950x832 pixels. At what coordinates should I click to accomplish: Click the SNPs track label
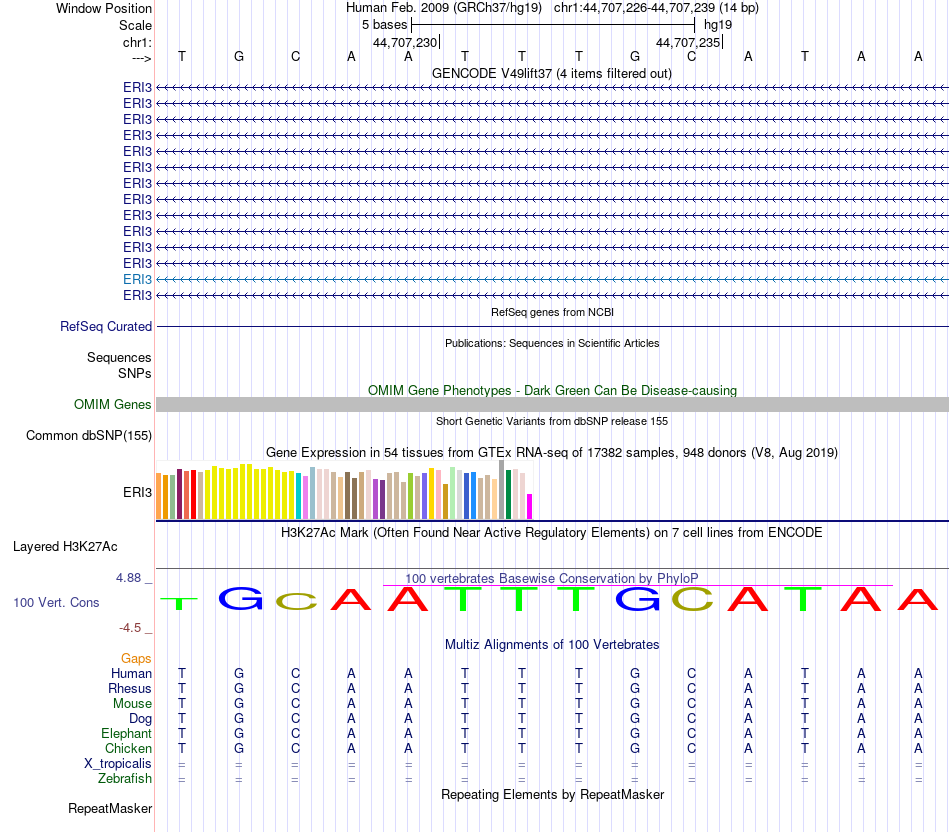tap(135, 373)
